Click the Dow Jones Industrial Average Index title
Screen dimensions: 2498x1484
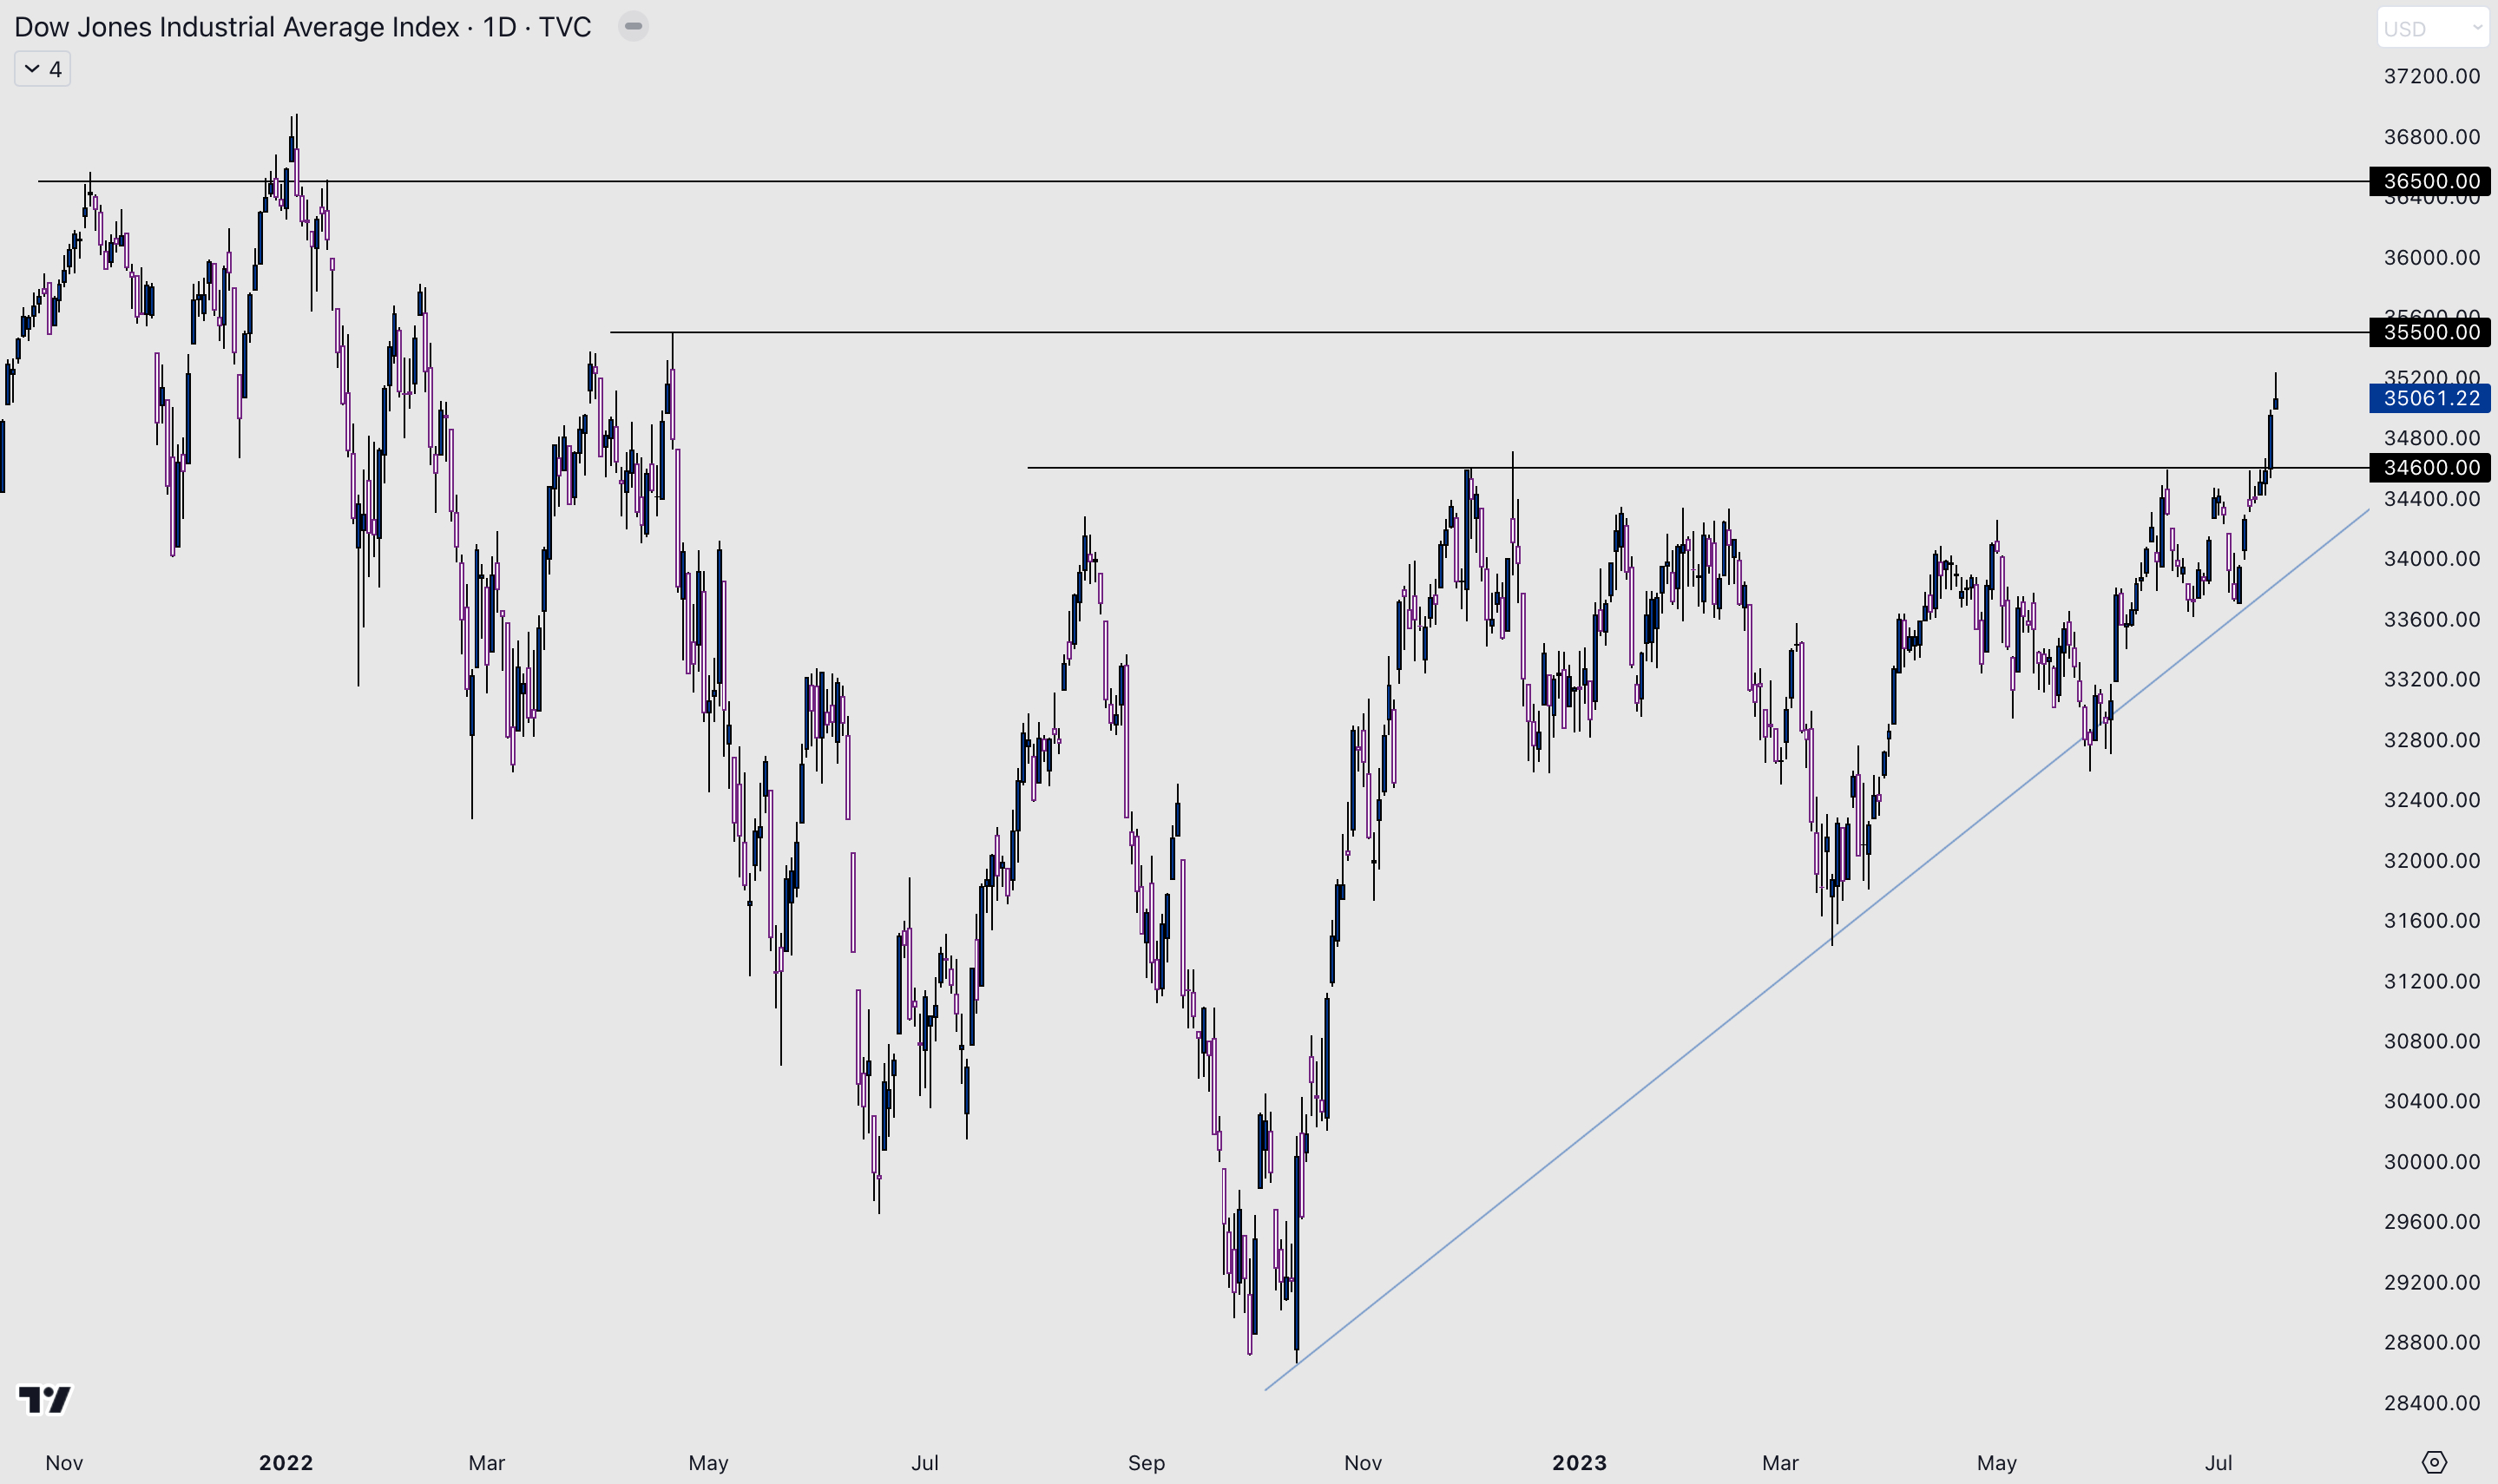pos(236,26)
